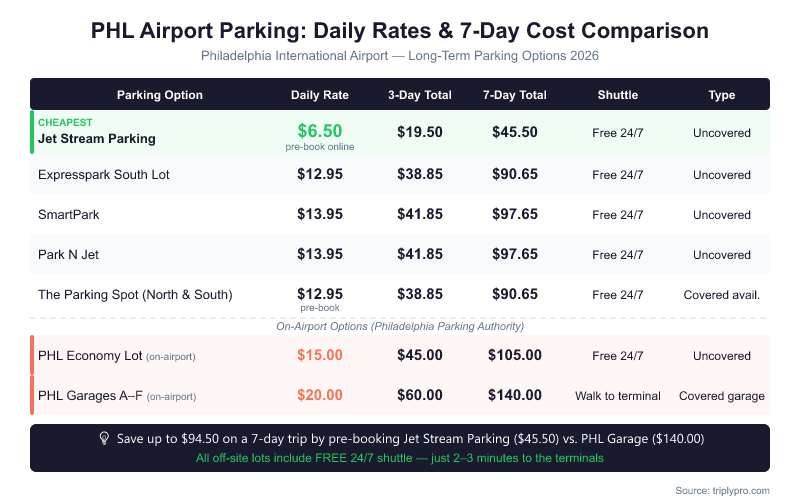The height and width of the screenshot is (500, 800).
Task: Click the Park N Jet name
Action: coord(68,255)
